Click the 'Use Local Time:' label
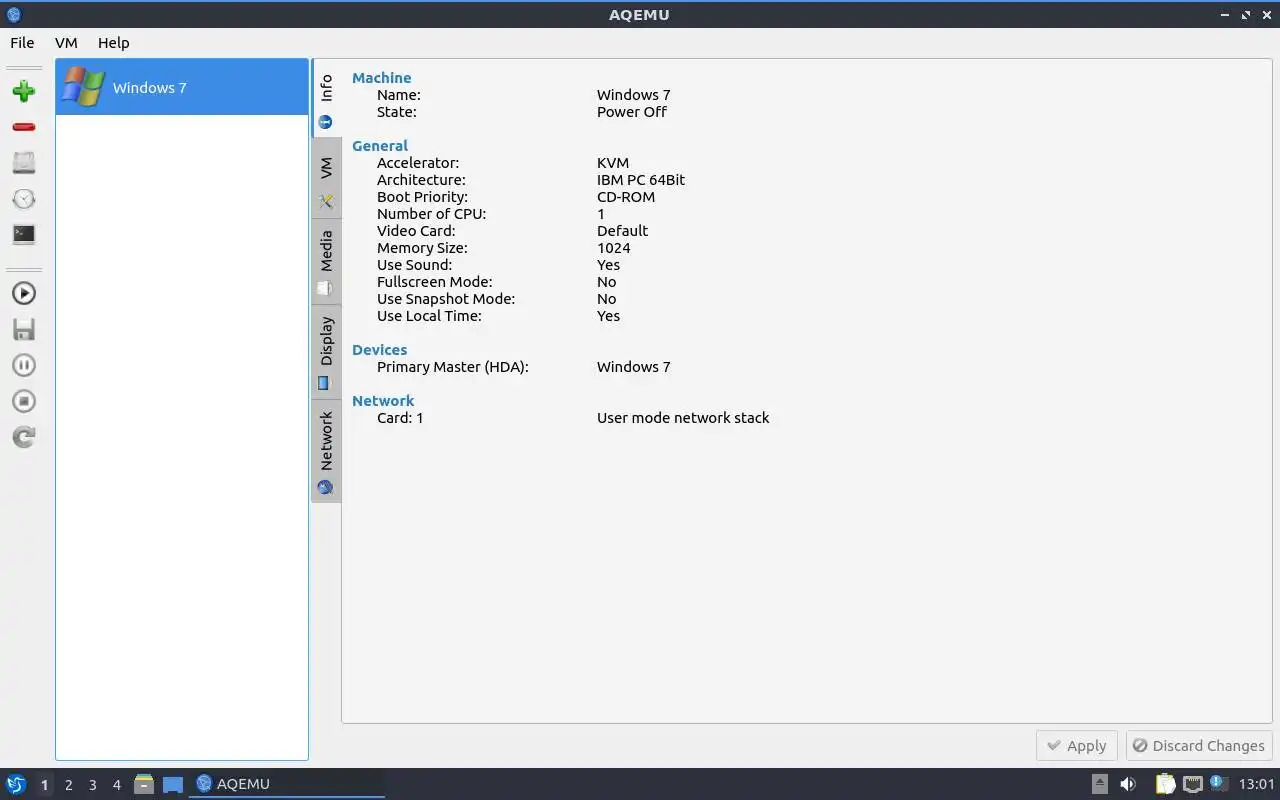Viewport: 1280px width, 800px height. tap(429, 316)
